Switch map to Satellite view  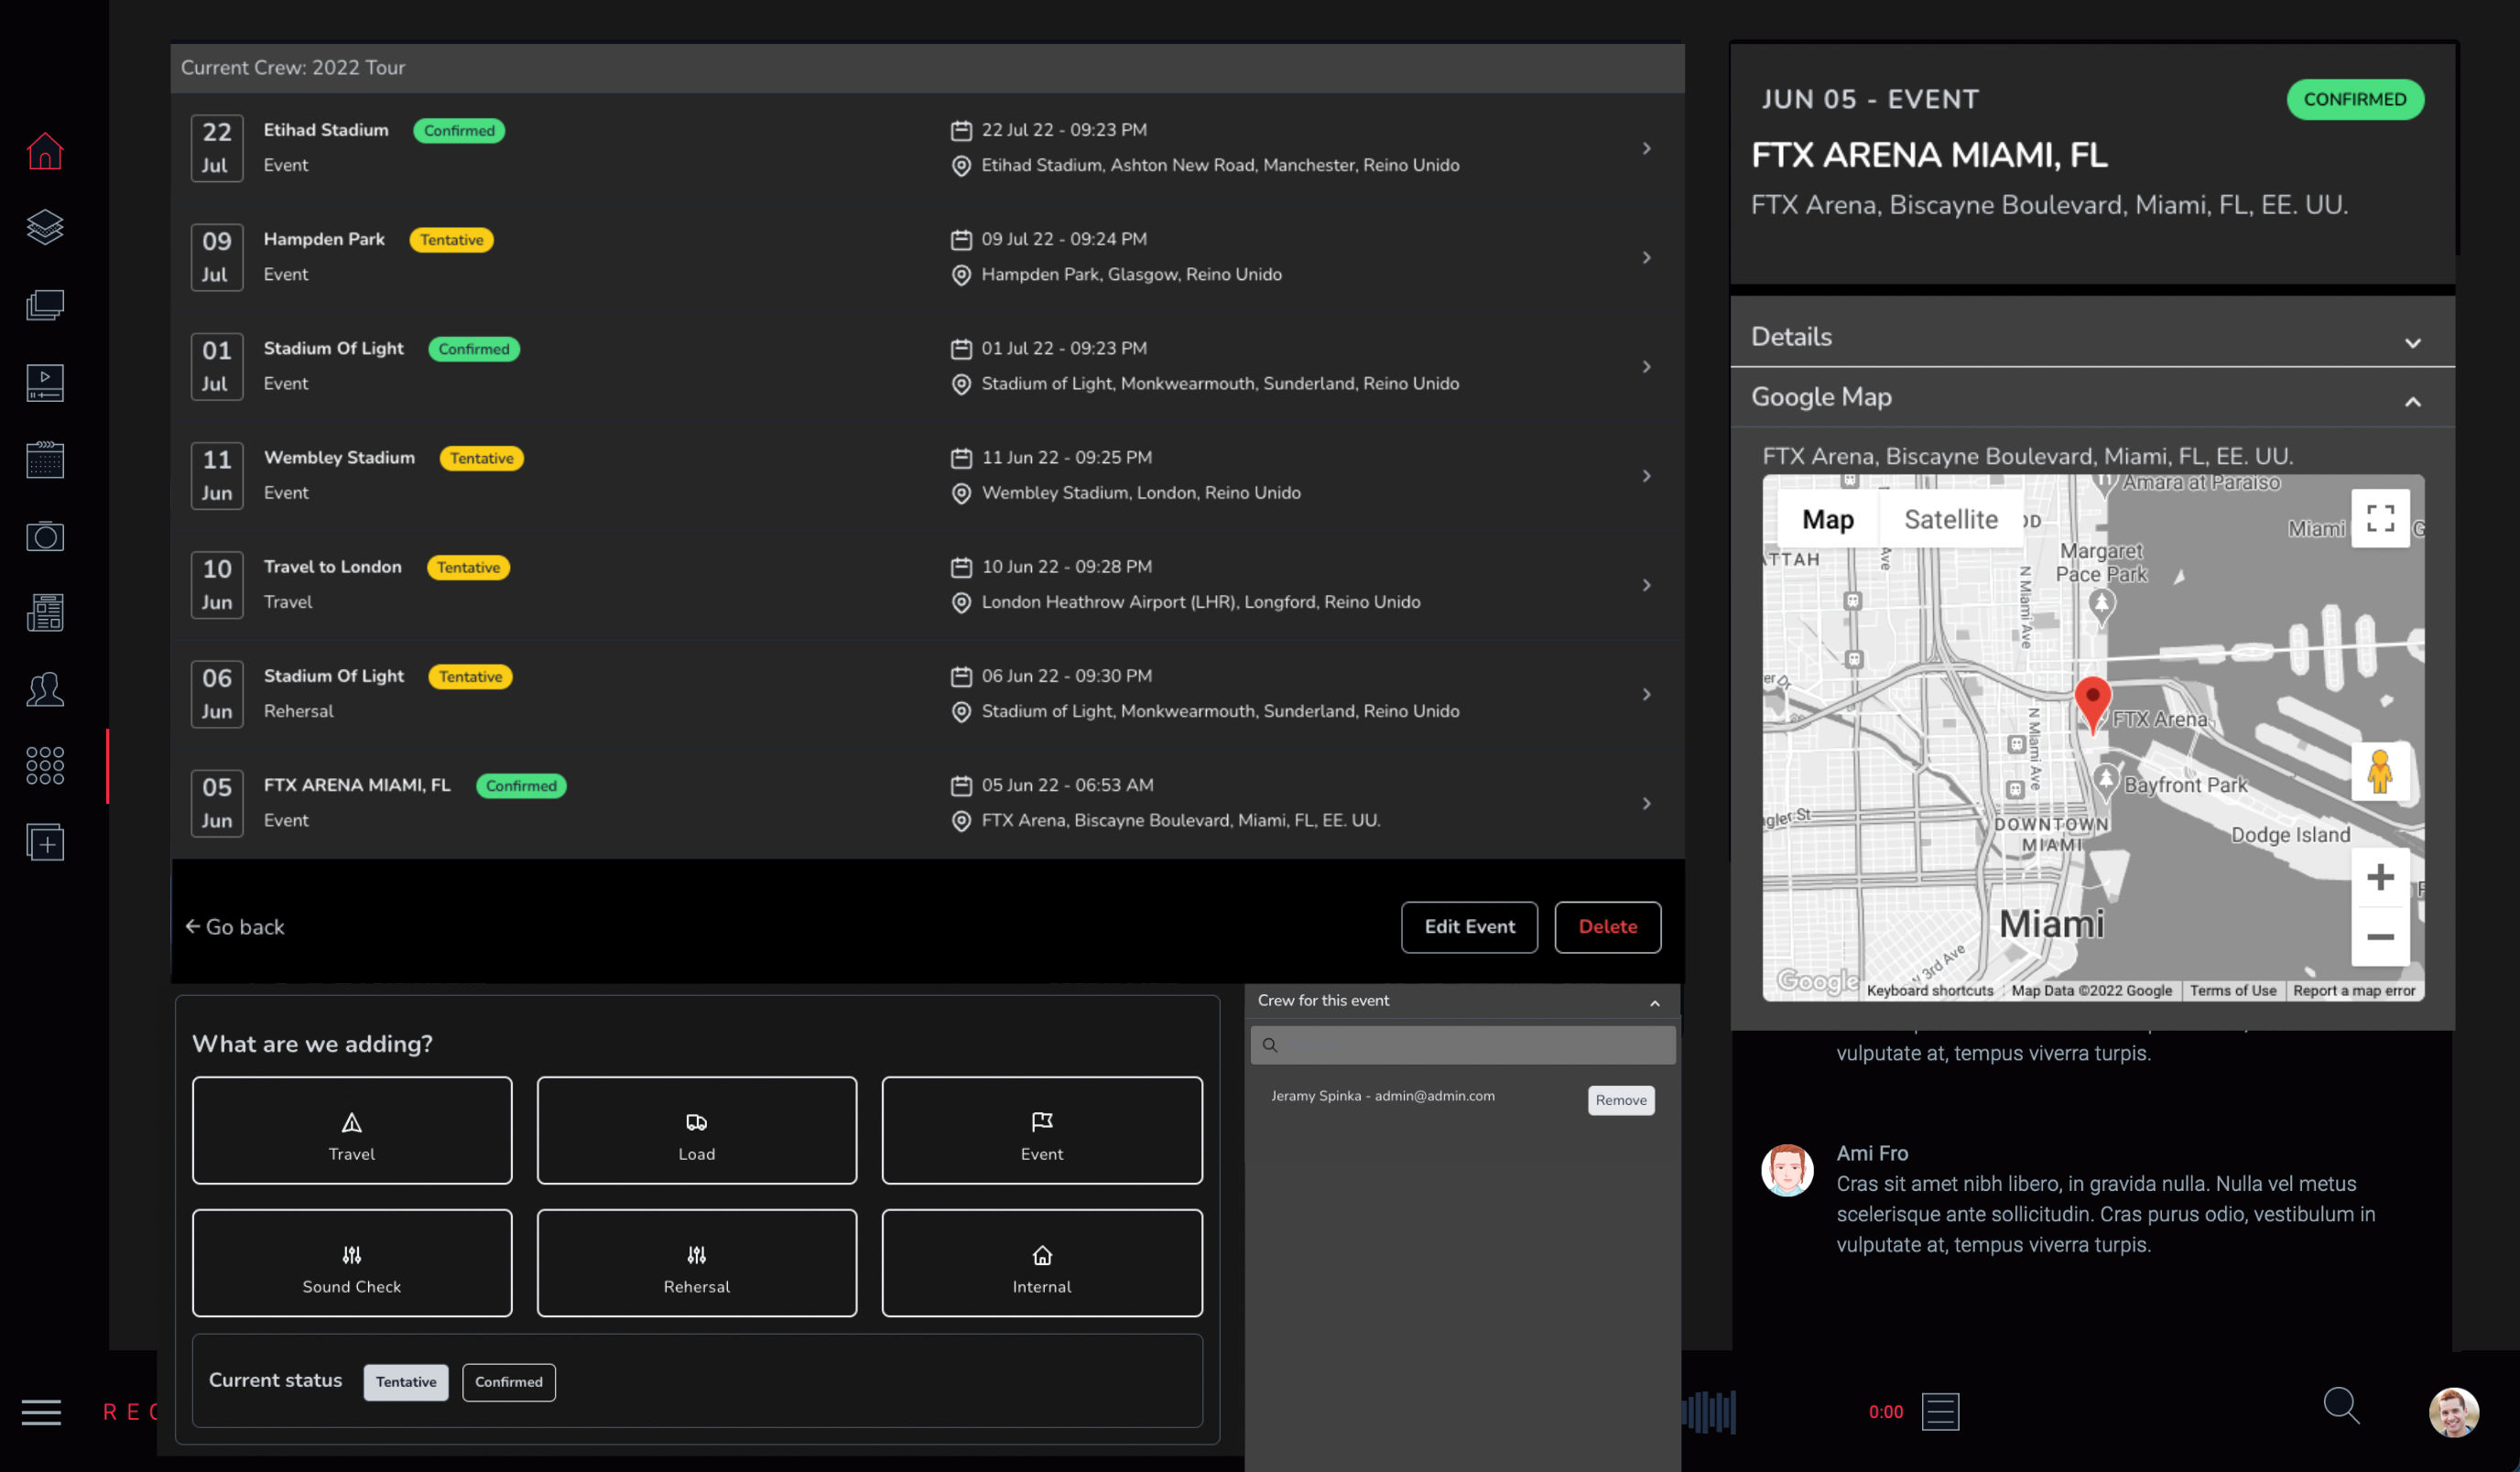click(x=1950, y=519)
